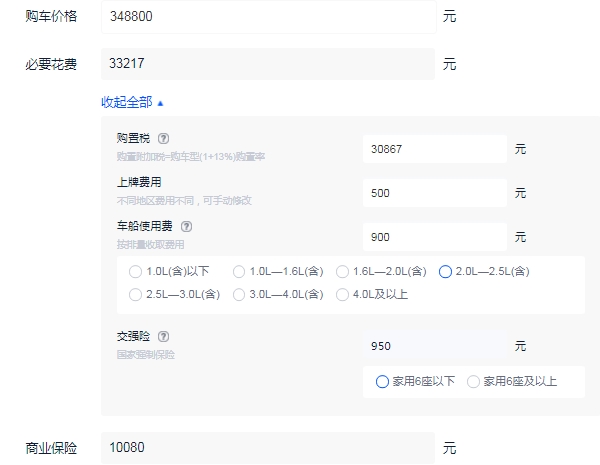
Task: Click the 车船使用费 amount field
Action: [x=434, y=237]
